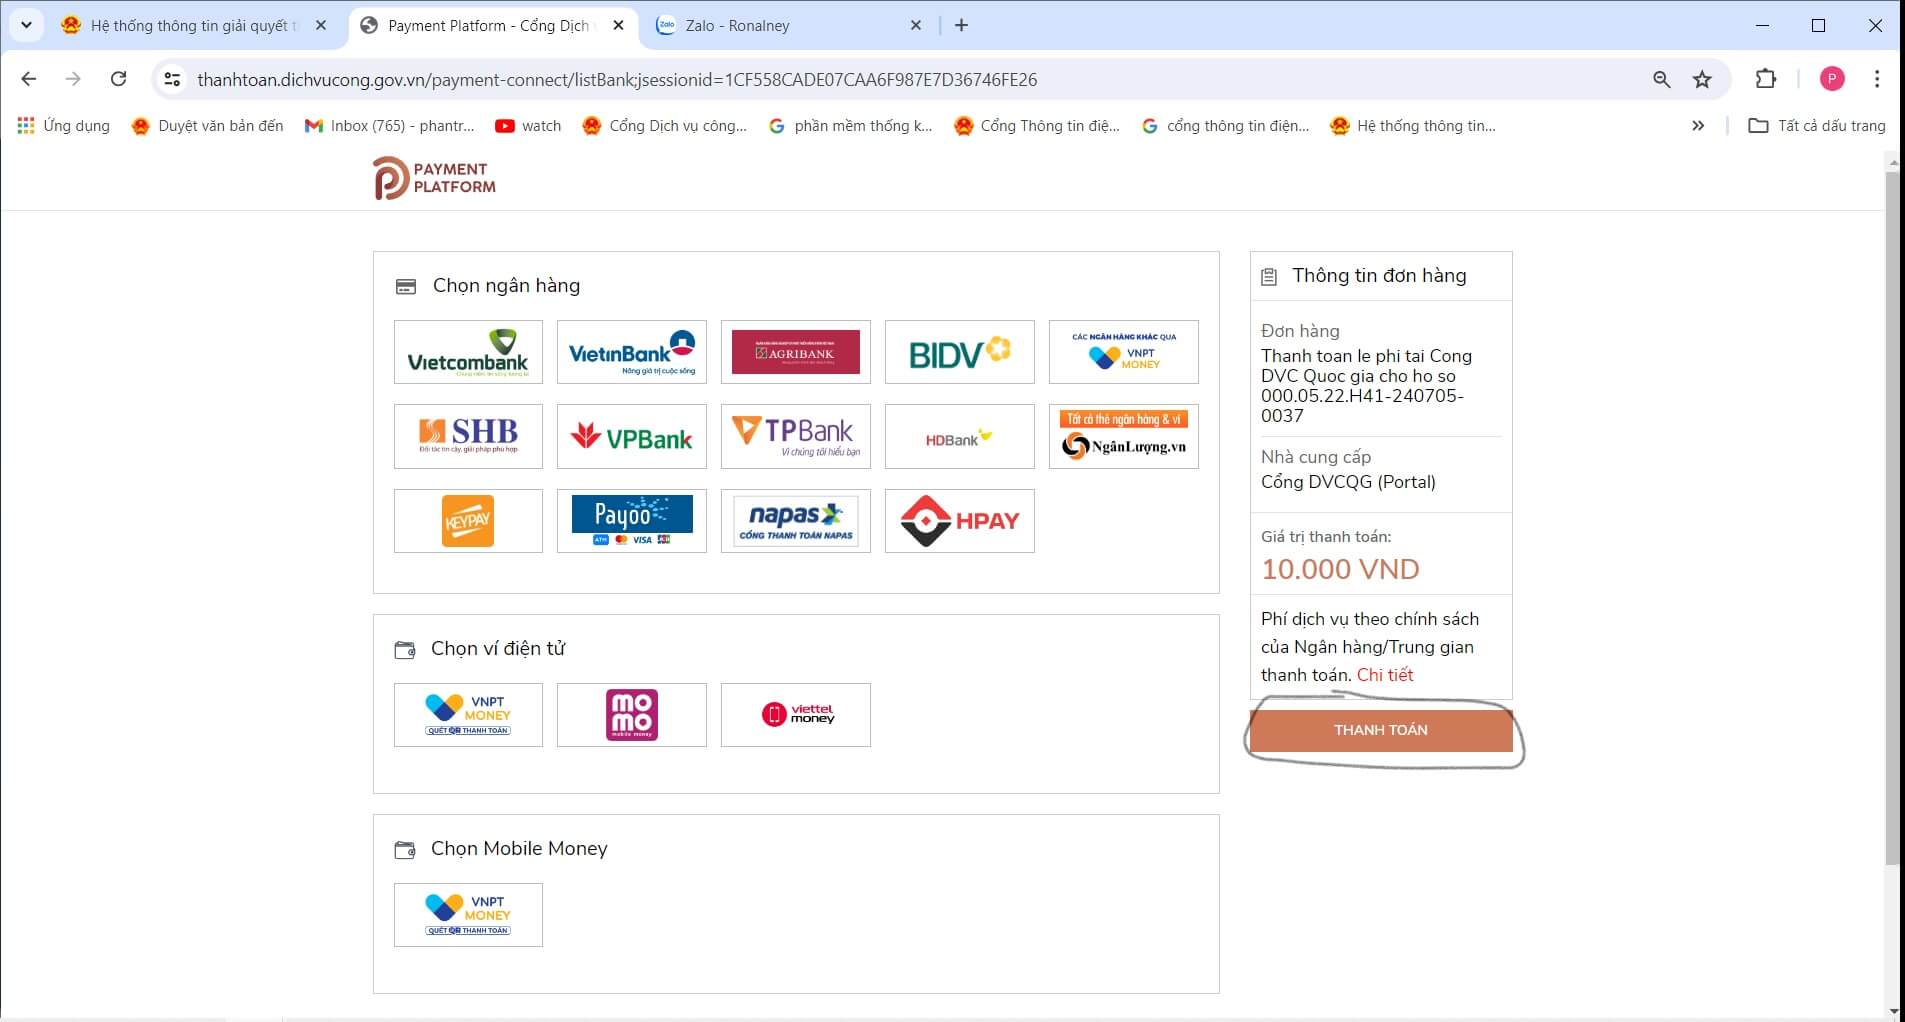Select NganLuong.vn payment gateway

tap(1123, 436)
